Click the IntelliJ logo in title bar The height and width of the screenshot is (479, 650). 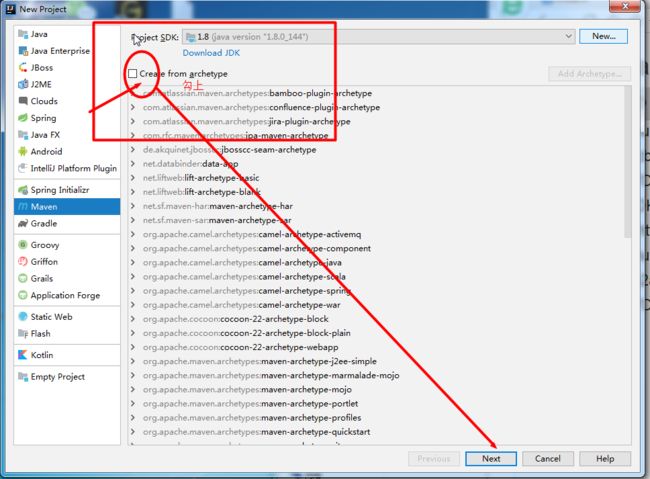pos(10,9)
